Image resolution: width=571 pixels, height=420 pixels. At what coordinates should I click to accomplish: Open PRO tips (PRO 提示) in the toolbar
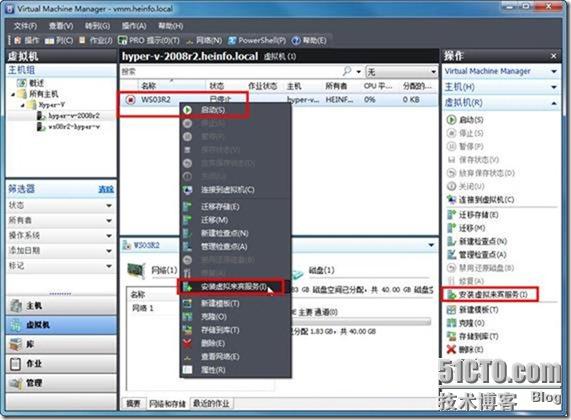[x=149, y=40]
